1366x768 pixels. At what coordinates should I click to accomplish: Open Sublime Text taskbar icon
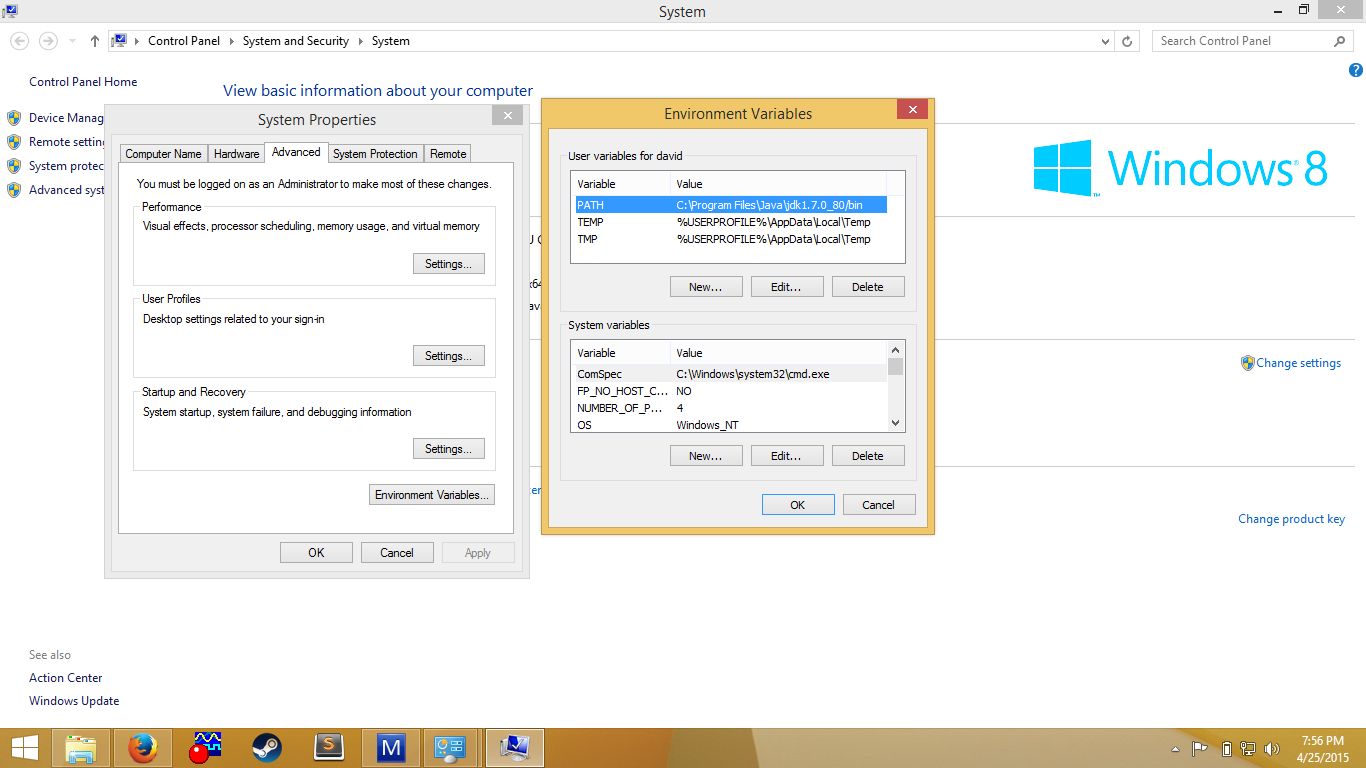pyautogui.click(x=329, y=748)
